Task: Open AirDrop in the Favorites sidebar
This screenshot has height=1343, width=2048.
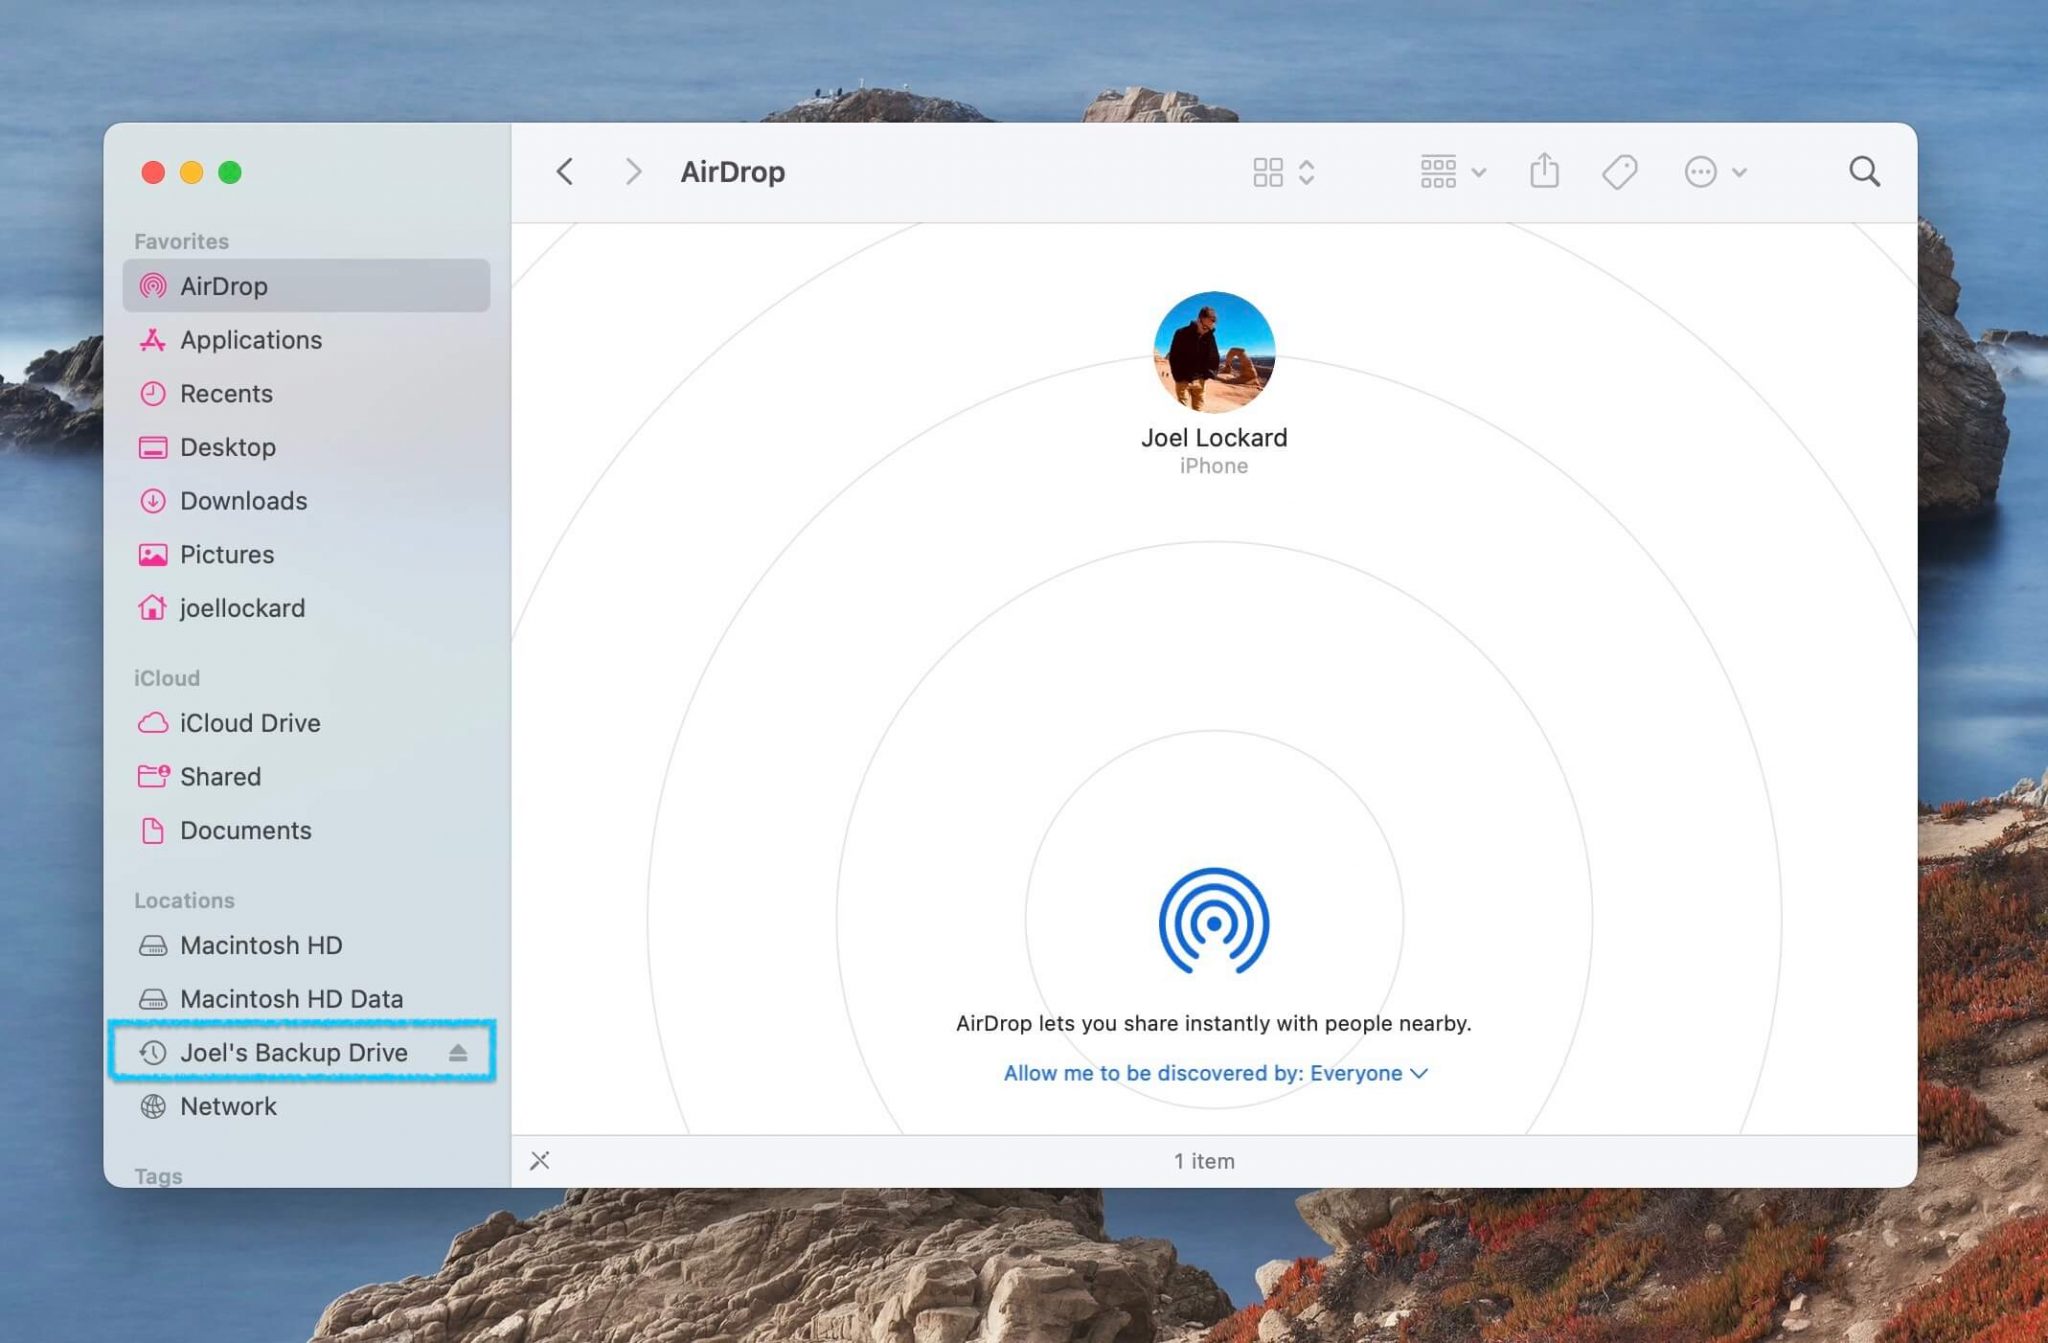Action: [x=306, y=286]
